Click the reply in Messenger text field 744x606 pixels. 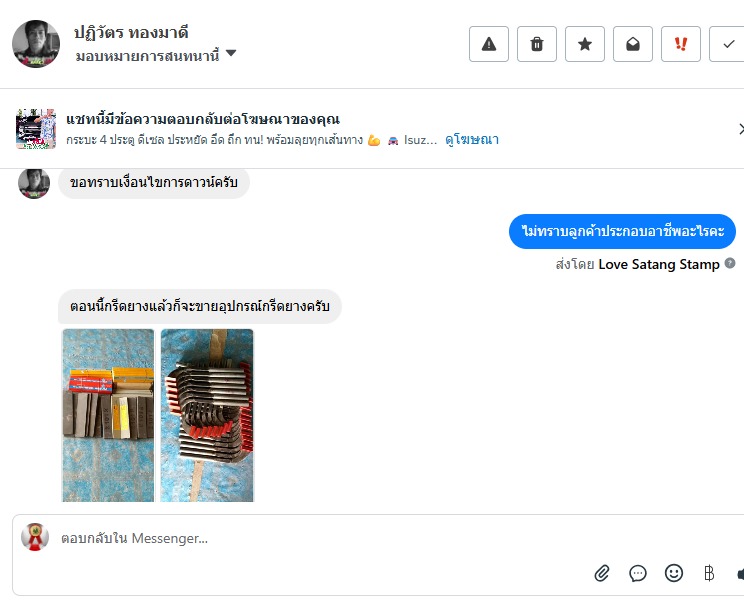(377, 538)
